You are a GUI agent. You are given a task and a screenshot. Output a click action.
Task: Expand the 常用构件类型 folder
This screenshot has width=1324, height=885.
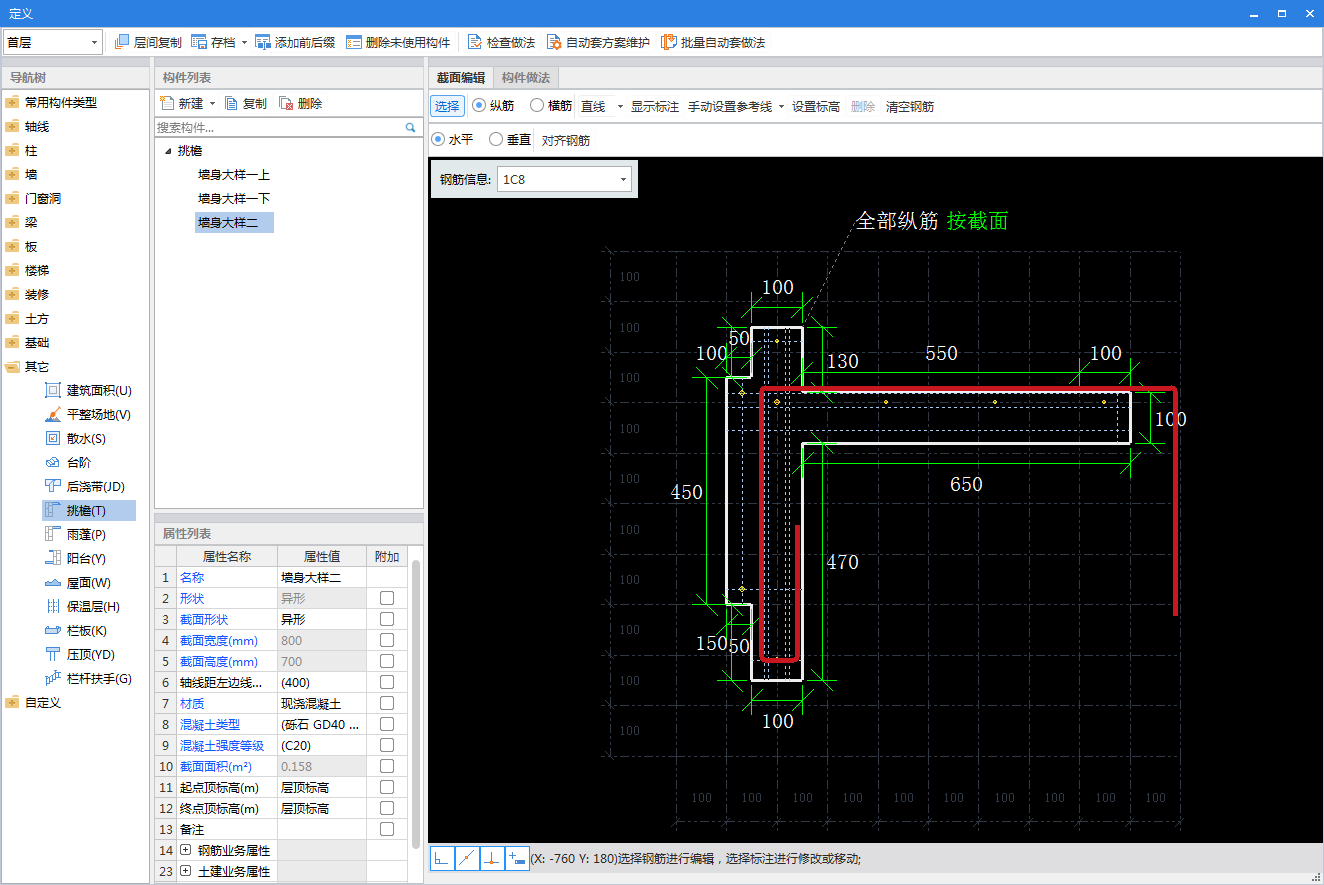(x=12, y=102)
